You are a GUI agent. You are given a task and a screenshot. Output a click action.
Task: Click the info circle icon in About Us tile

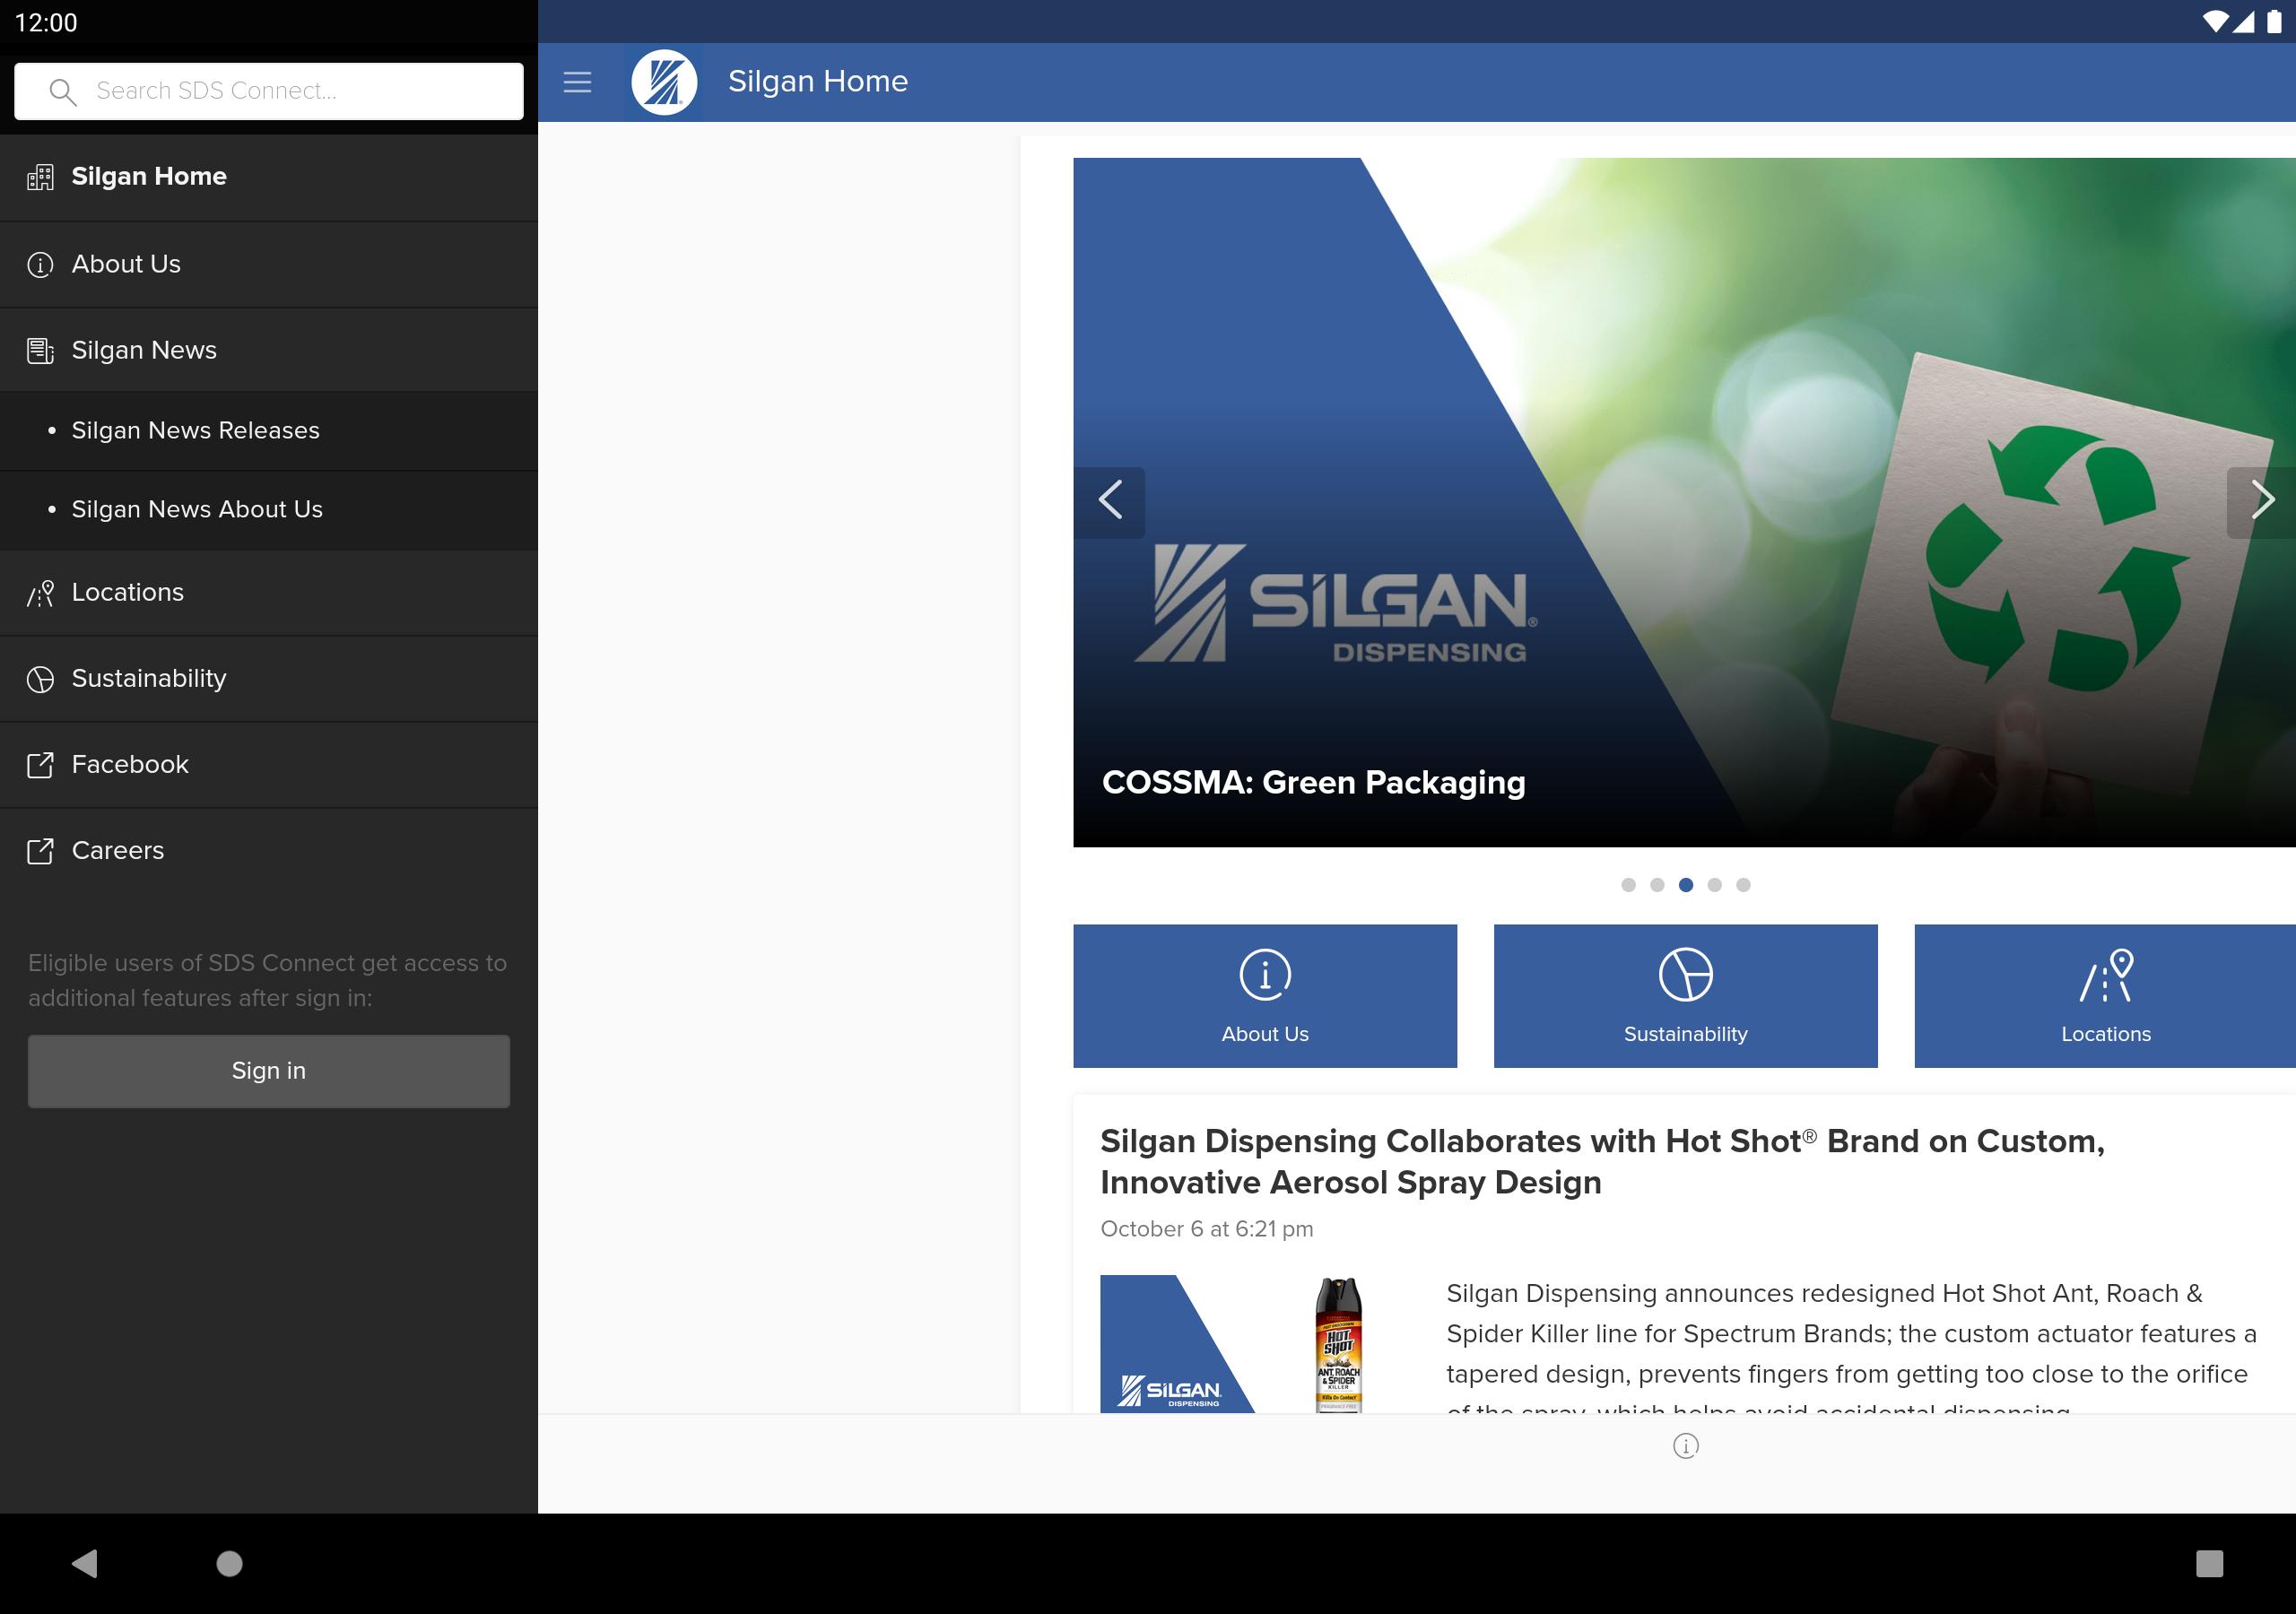pyautogui.click(x=1265, y=975)
